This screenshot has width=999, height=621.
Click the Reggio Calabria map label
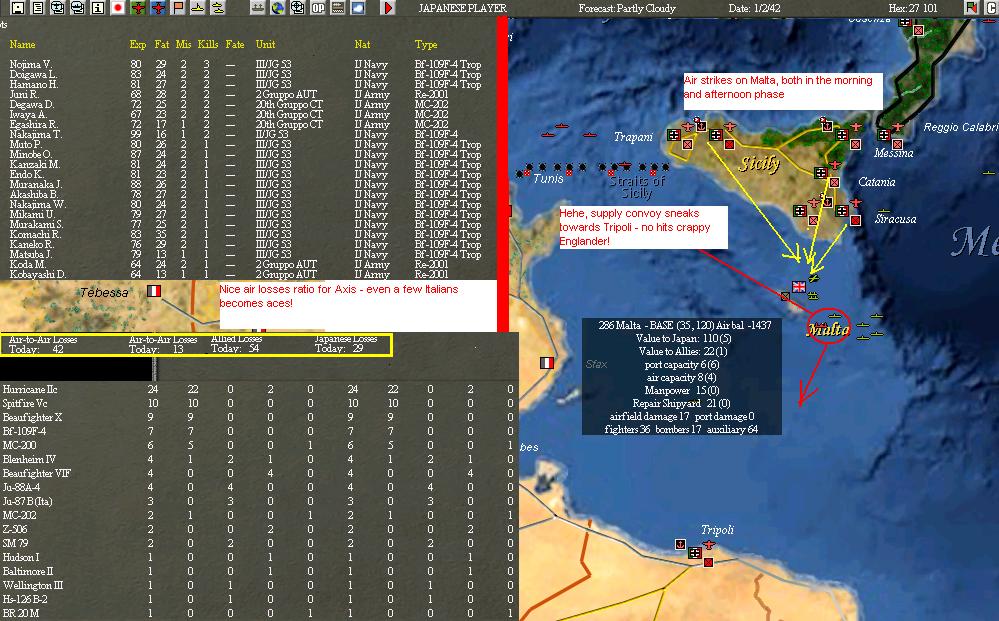click(x=961, y=127)
